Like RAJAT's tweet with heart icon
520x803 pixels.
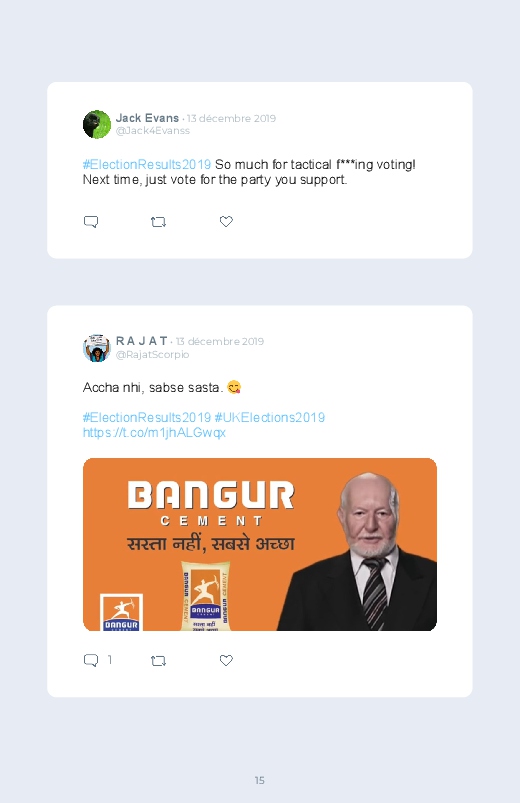click(x=226, y=660)
